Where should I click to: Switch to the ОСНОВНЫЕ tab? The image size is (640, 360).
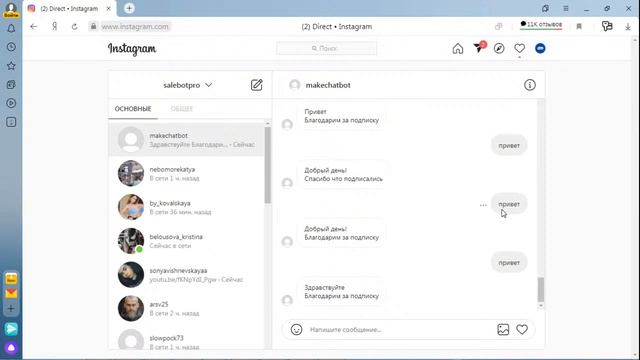pos(133,109)
